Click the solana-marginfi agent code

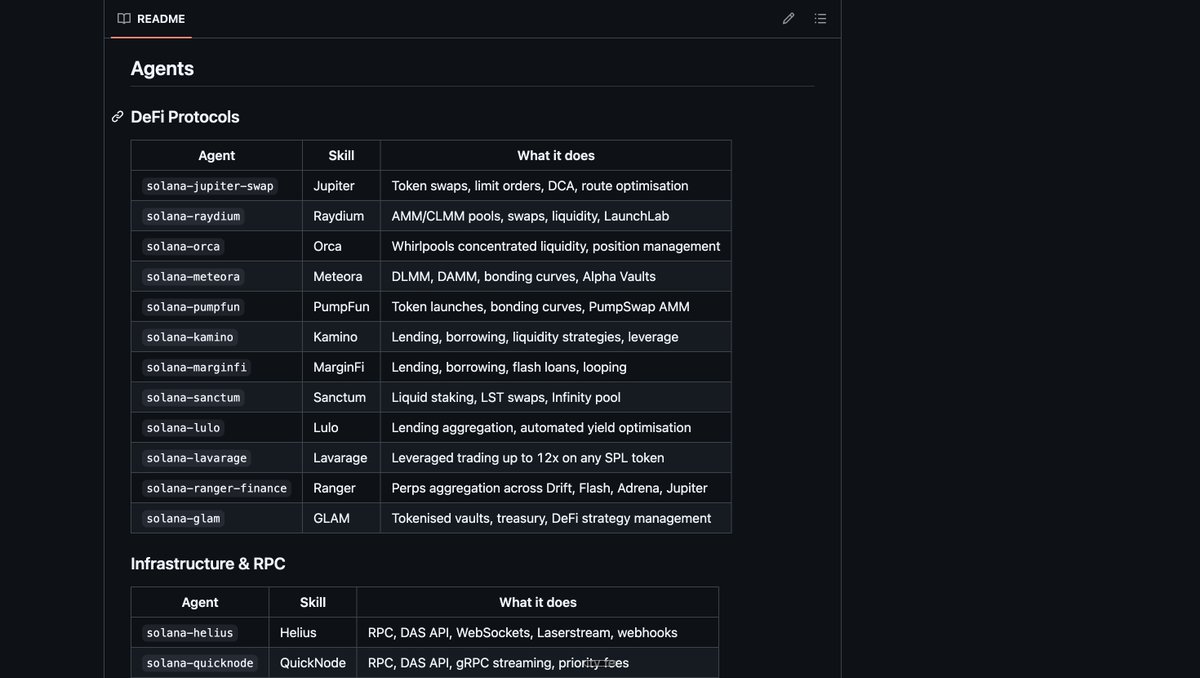[196, 367]
